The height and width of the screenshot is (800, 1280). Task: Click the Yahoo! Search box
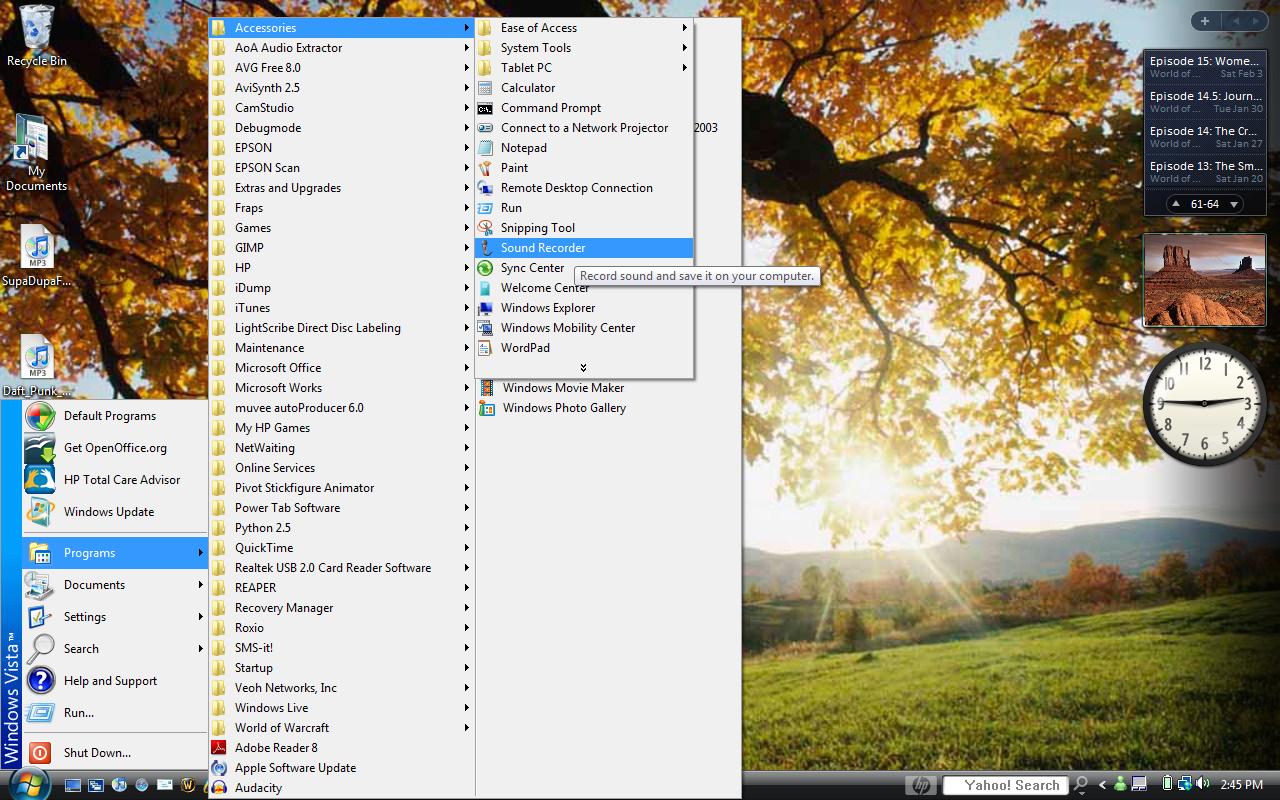[x=1005, y=785]
